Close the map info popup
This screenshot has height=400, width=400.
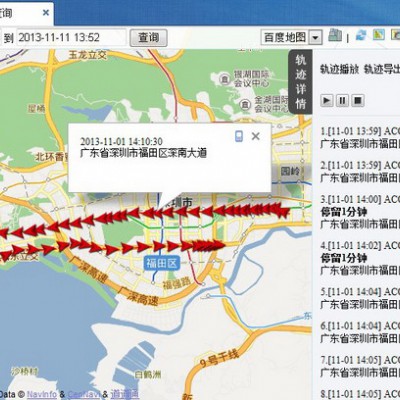(256, 136)
